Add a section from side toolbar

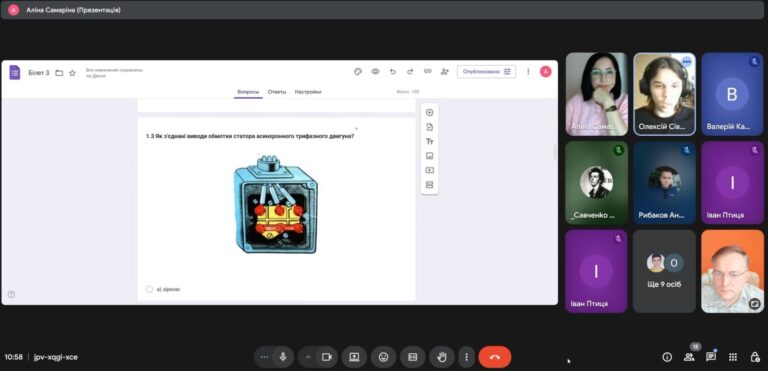click(x=430, y=185)
